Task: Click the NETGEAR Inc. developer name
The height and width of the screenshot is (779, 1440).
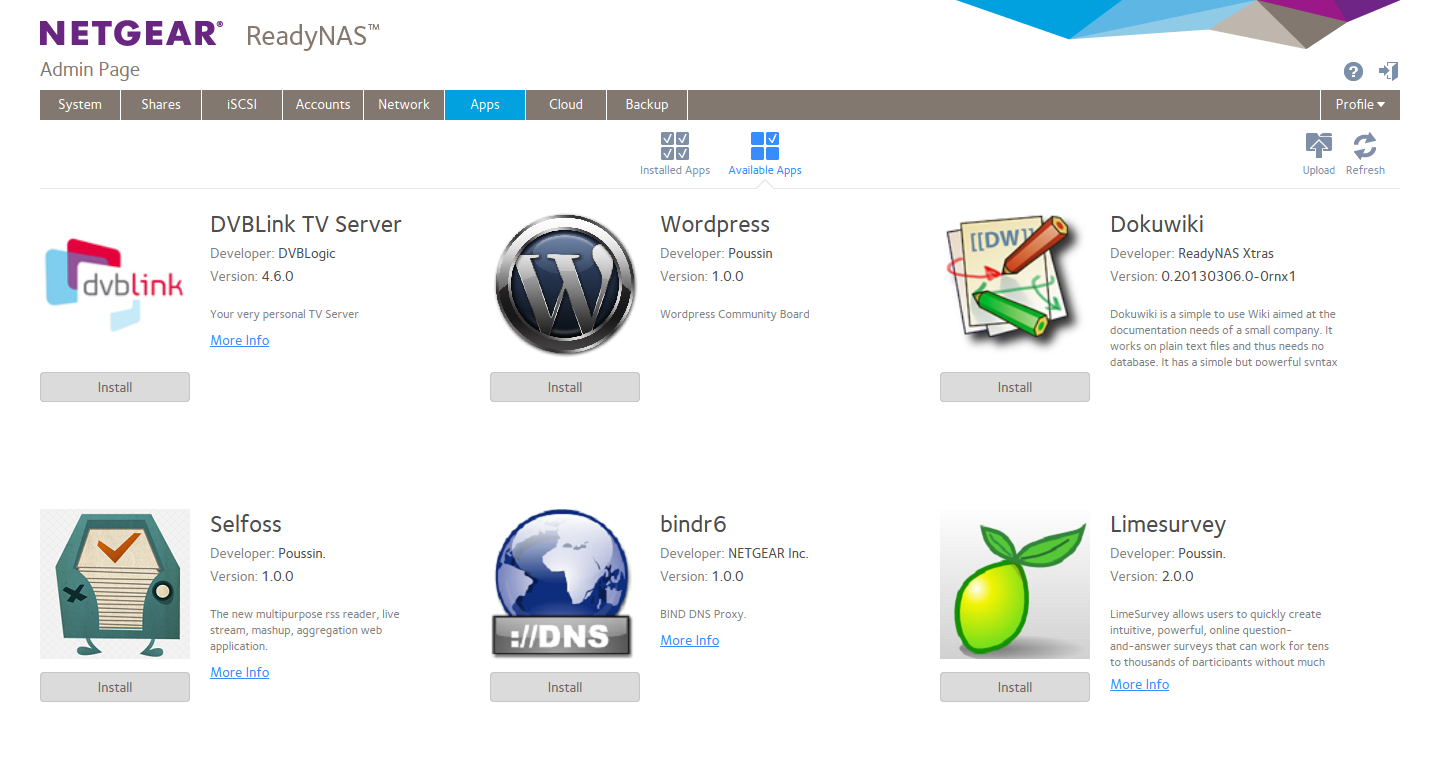Action: (x=768, y=553)
